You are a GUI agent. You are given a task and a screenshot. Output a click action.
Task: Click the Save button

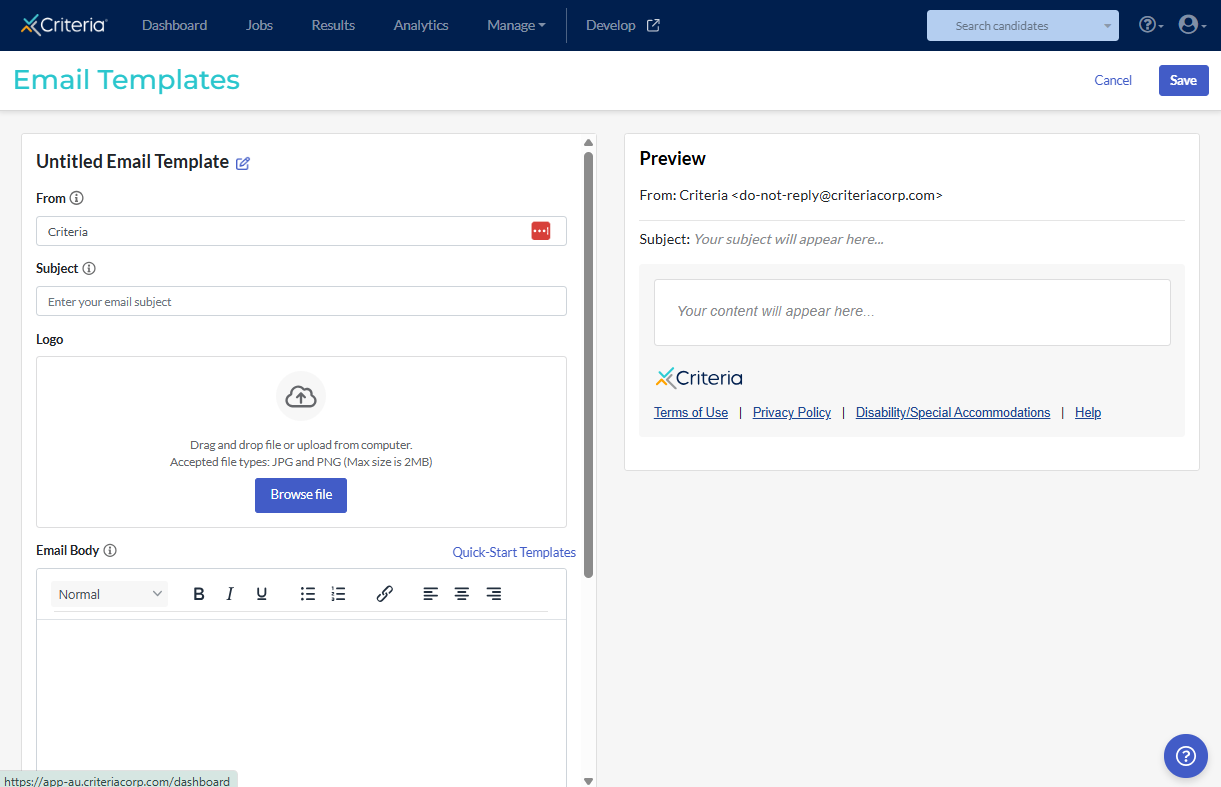pyautogui.click(x=1183, y=81)
